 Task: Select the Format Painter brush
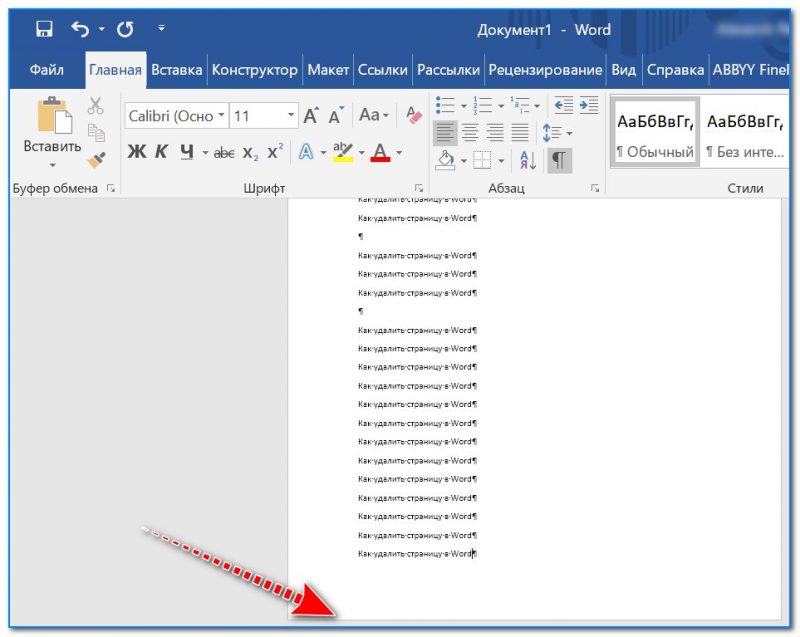pos(96,160)
